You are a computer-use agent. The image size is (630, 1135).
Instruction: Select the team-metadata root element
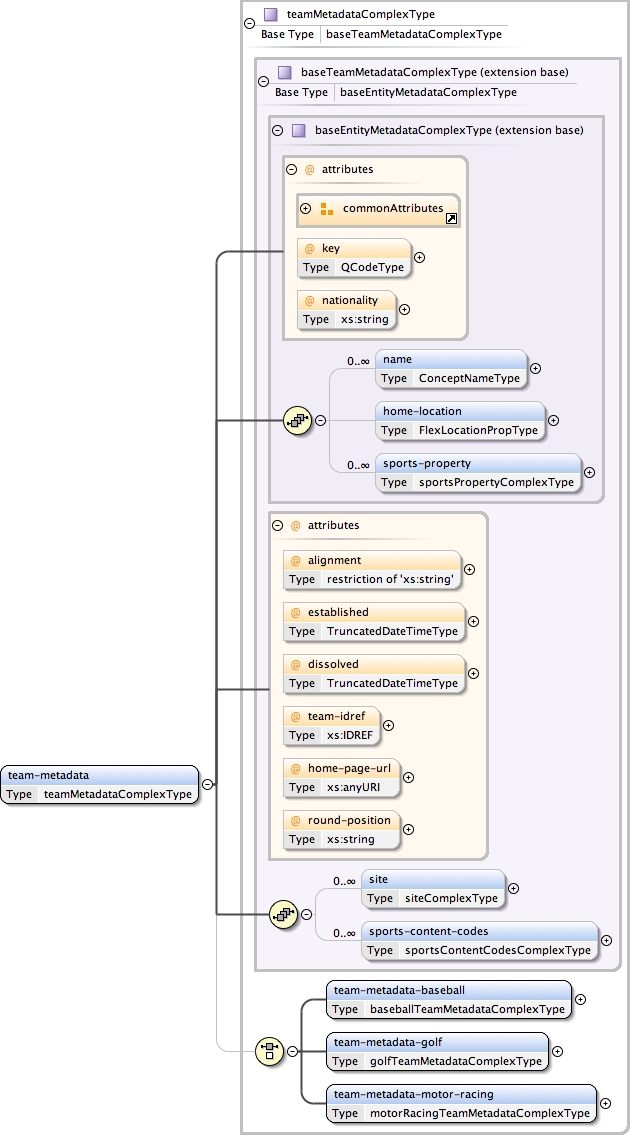tap(99, 784)
